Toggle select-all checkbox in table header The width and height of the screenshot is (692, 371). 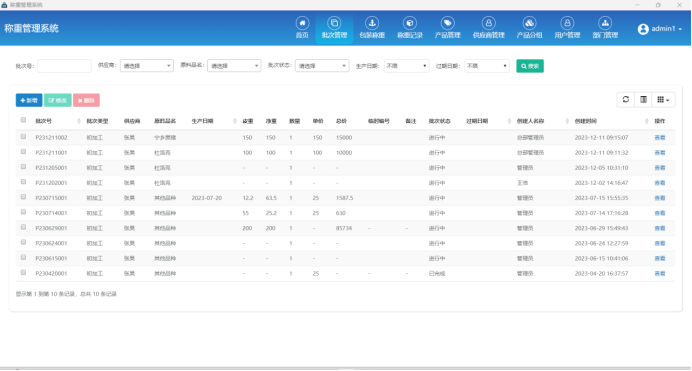tap(23, 120)
